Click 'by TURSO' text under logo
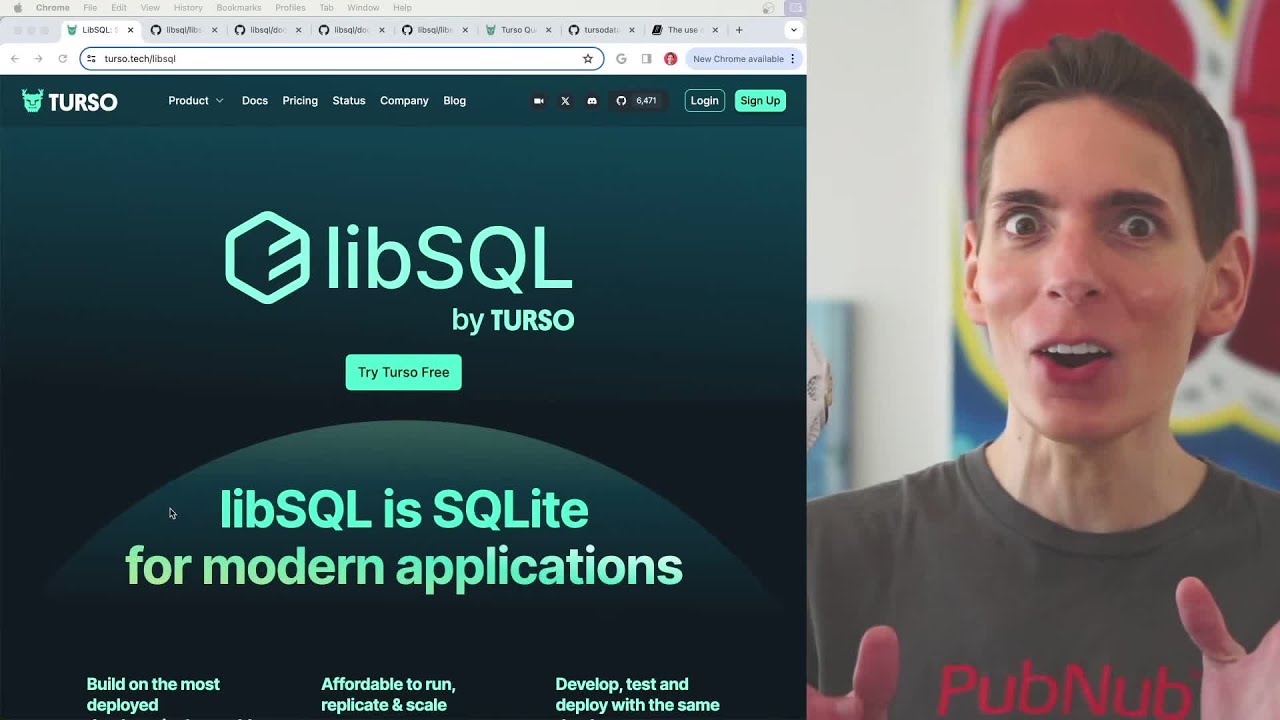This screenshot has height=720, width=1280. tap(513, 320)
